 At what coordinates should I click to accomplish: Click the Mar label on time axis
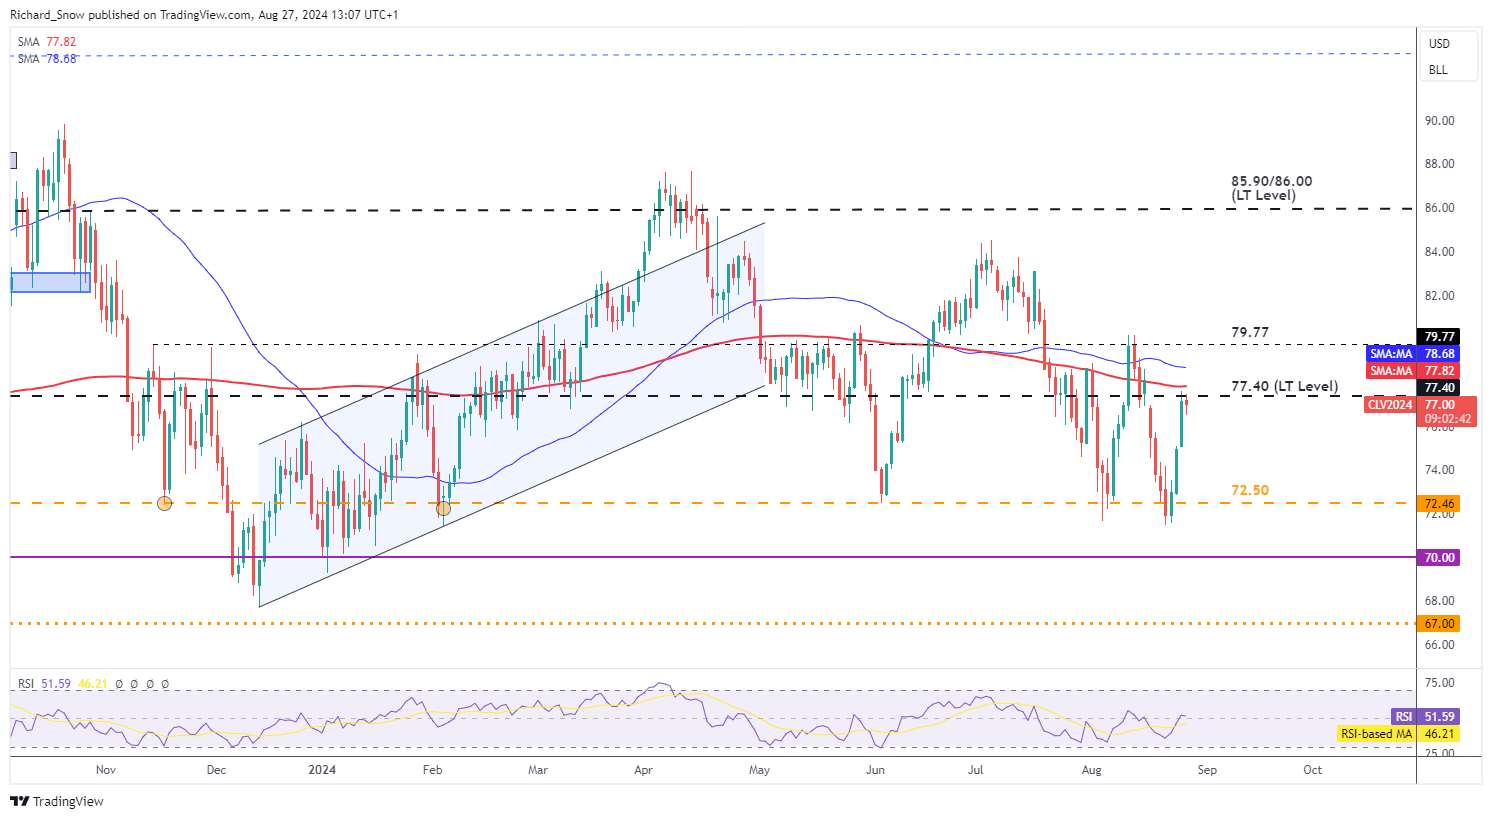pyautogui.click(x=538, y=770)
